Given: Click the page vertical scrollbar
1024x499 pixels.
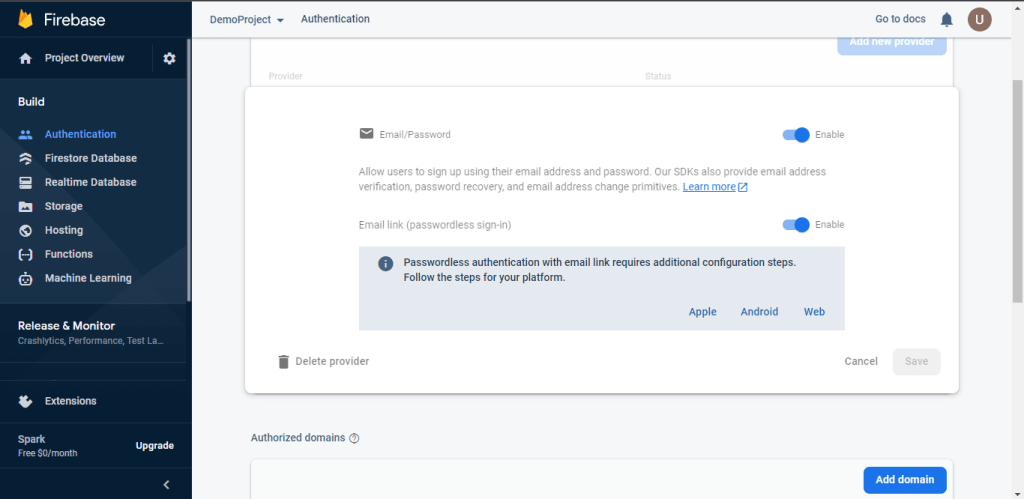Looking at the screenshot, I should coord(1017,189).
